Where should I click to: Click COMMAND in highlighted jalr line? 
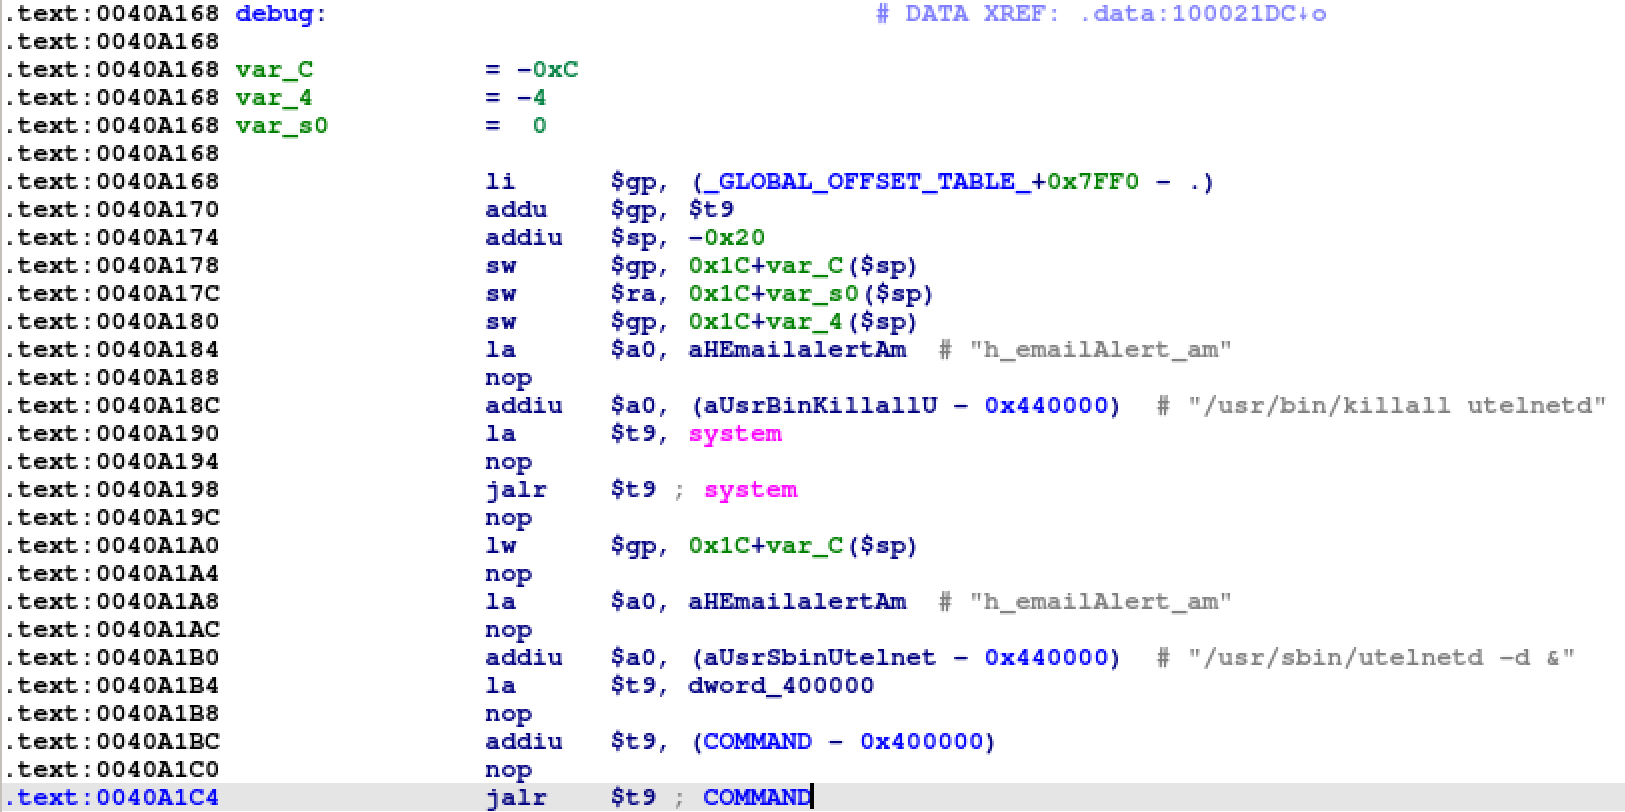click(x=757, y=798)
